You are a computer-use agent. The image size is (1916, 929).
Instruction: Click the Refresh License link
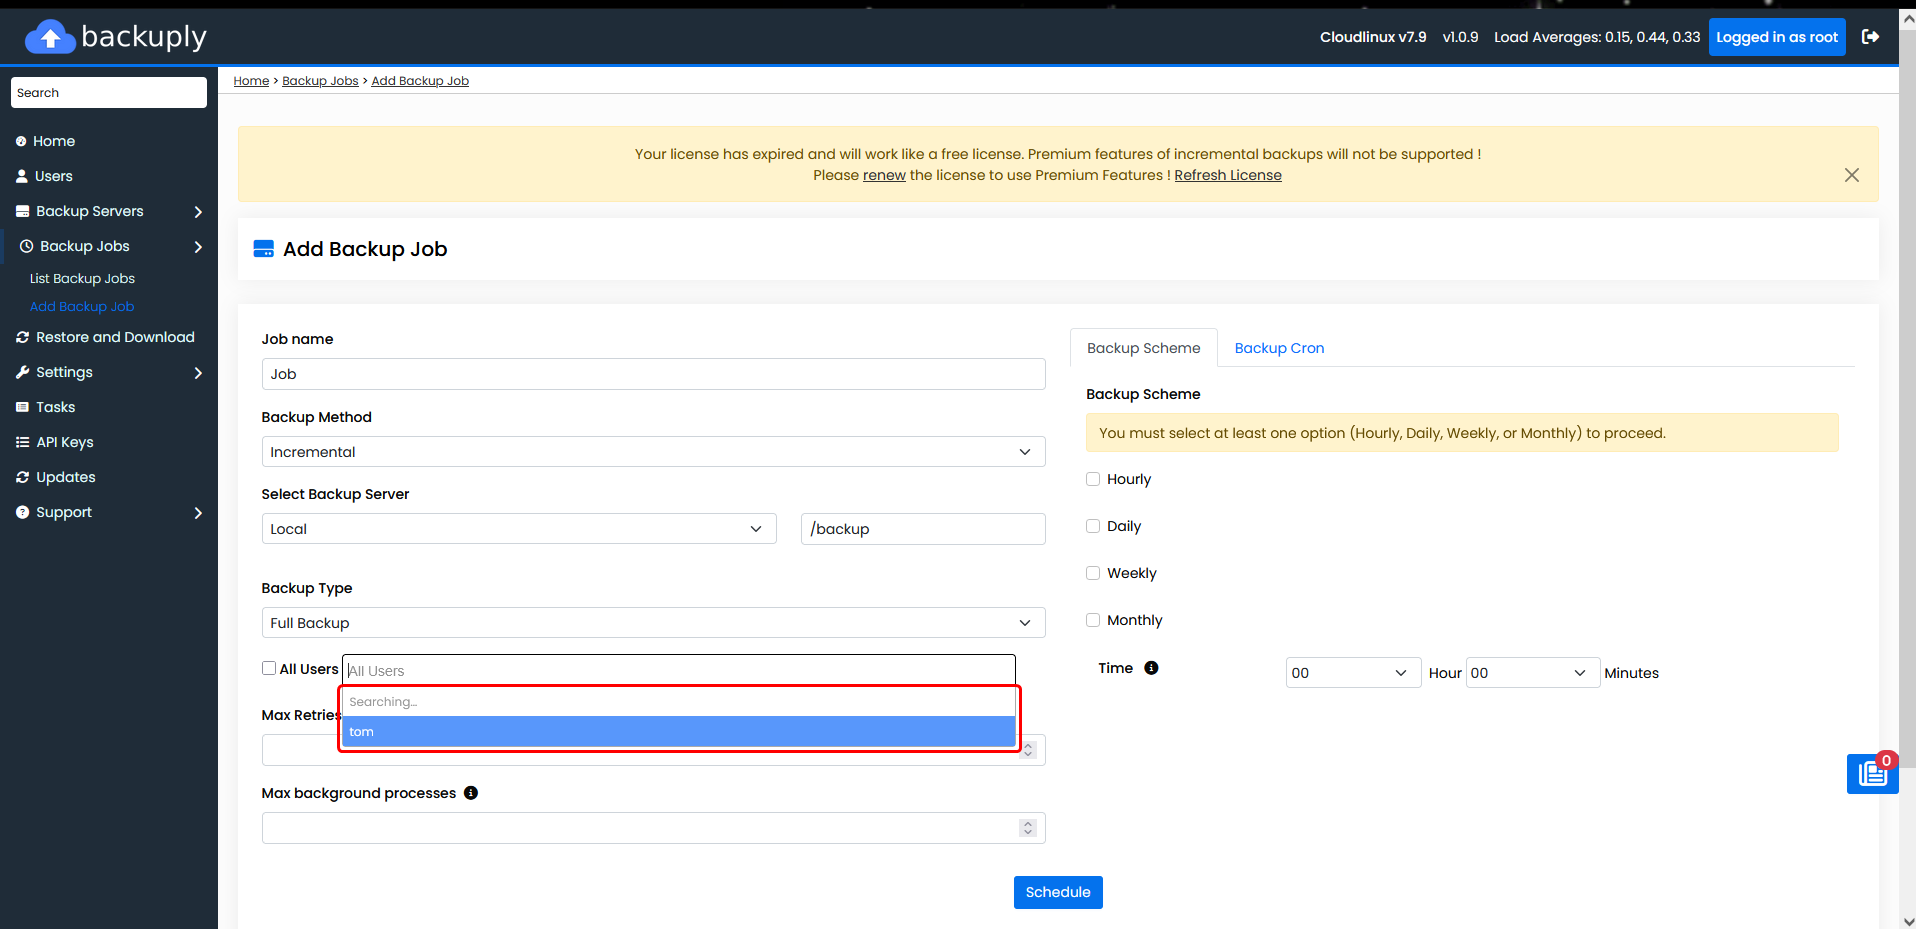click(1227, 175)
